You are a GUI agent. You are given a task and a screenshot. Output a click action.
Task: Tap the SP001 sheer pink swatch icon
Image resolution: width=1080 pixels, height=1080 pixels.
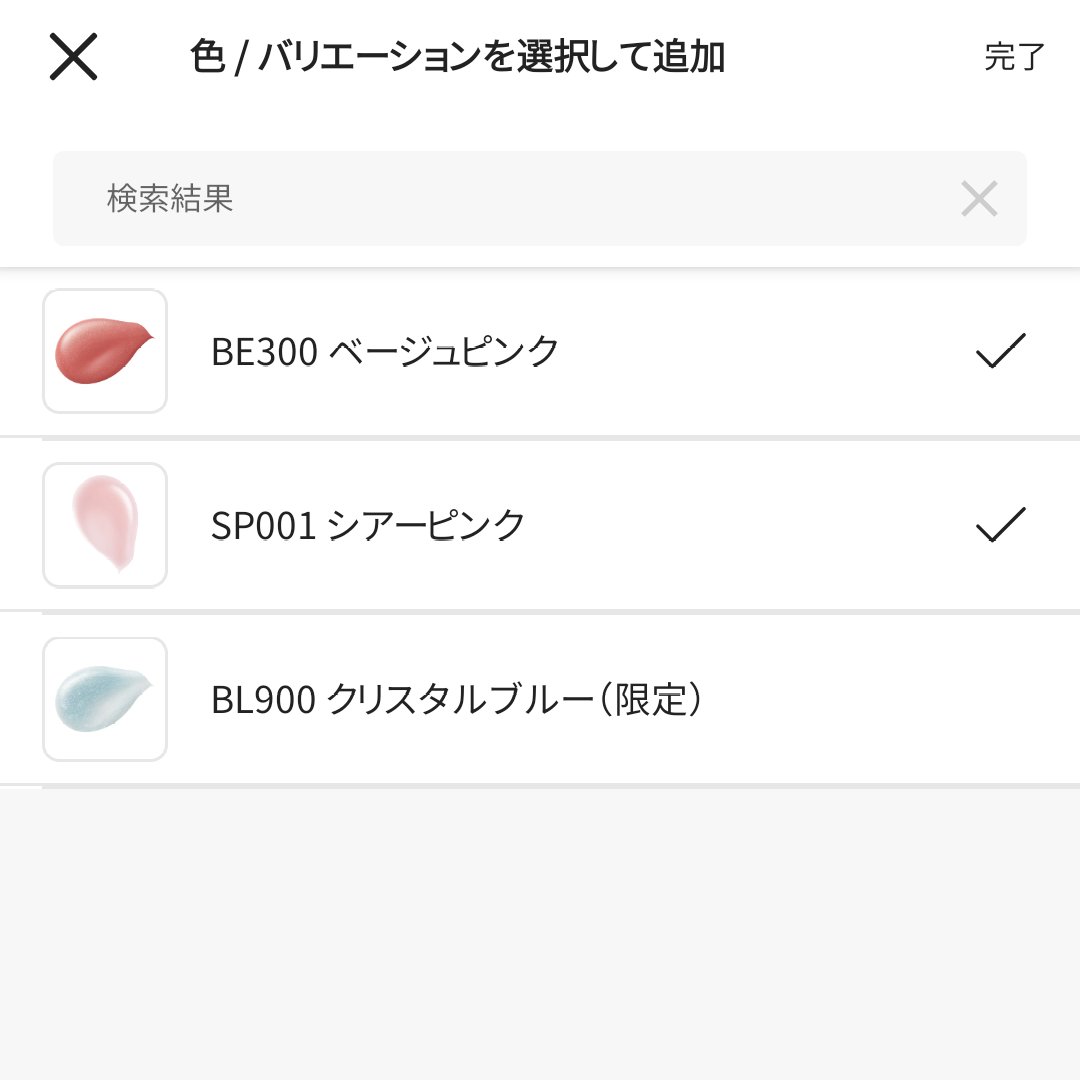[x=105, y=525]
